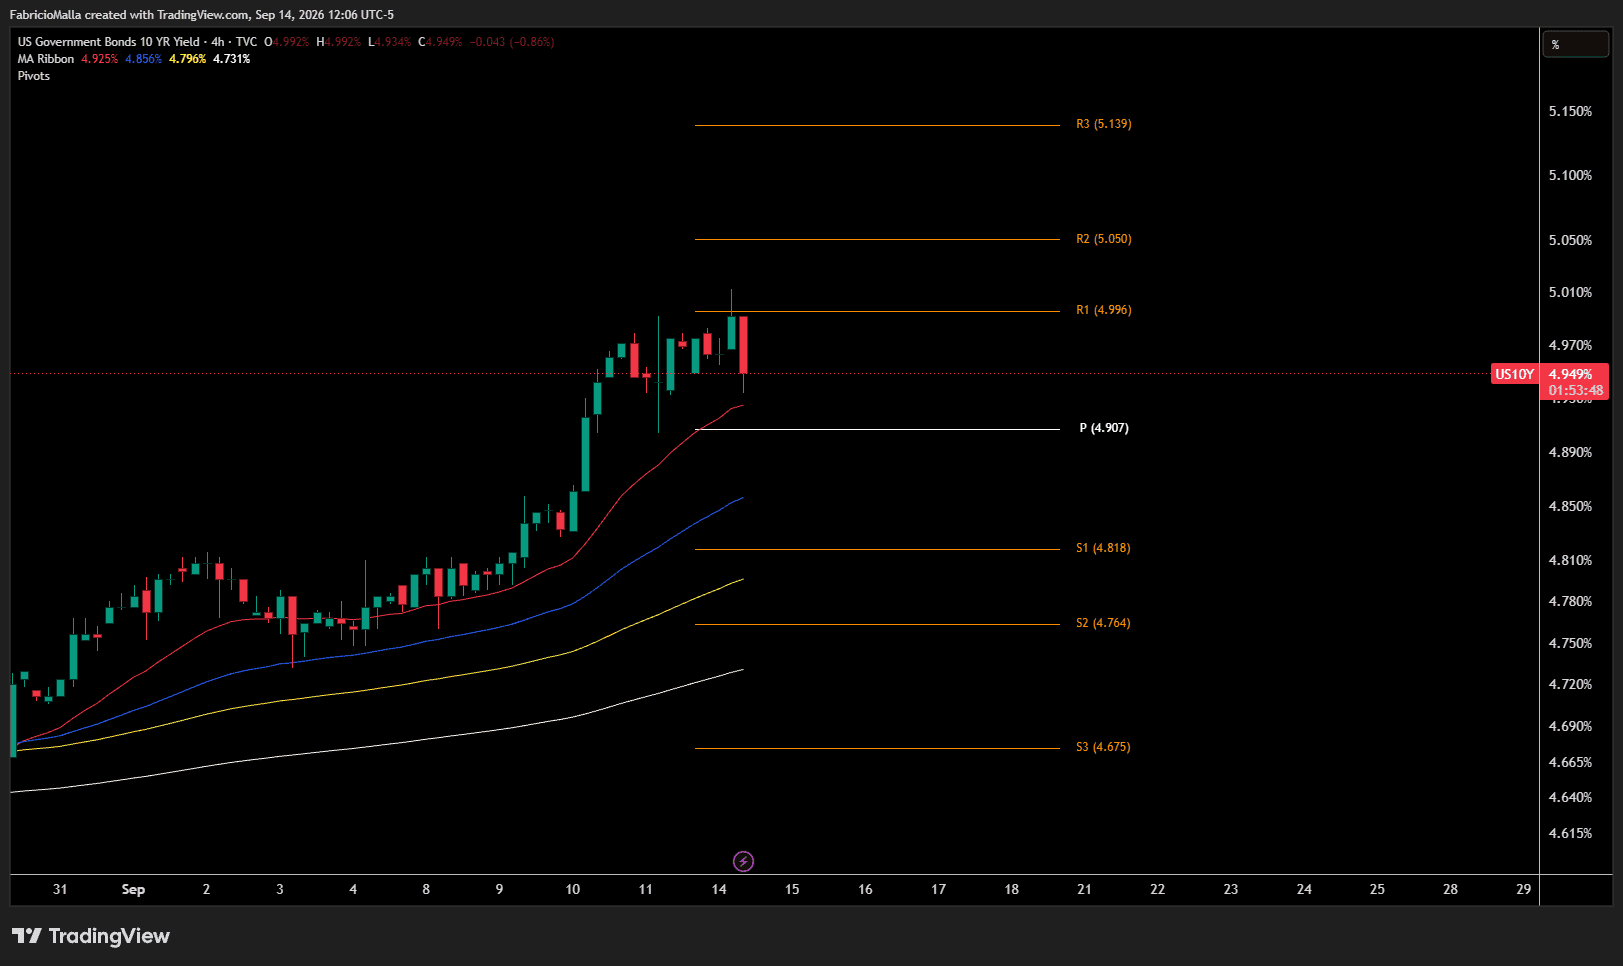
Task: Select the Pivots indicator legend
Action: coord(34,76)
